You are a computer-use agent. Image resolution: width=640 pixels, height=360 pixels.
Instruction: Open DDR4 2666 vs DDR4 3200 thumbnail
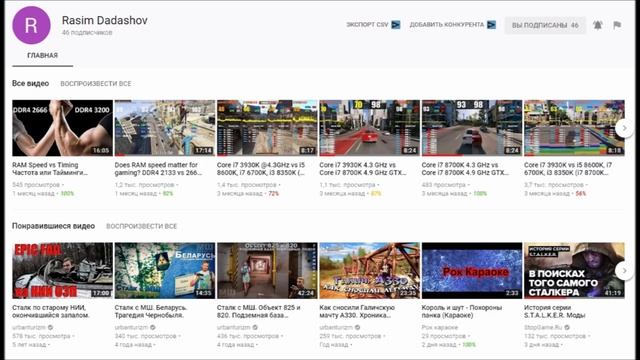pyautogui.click(x=62, y=128)
